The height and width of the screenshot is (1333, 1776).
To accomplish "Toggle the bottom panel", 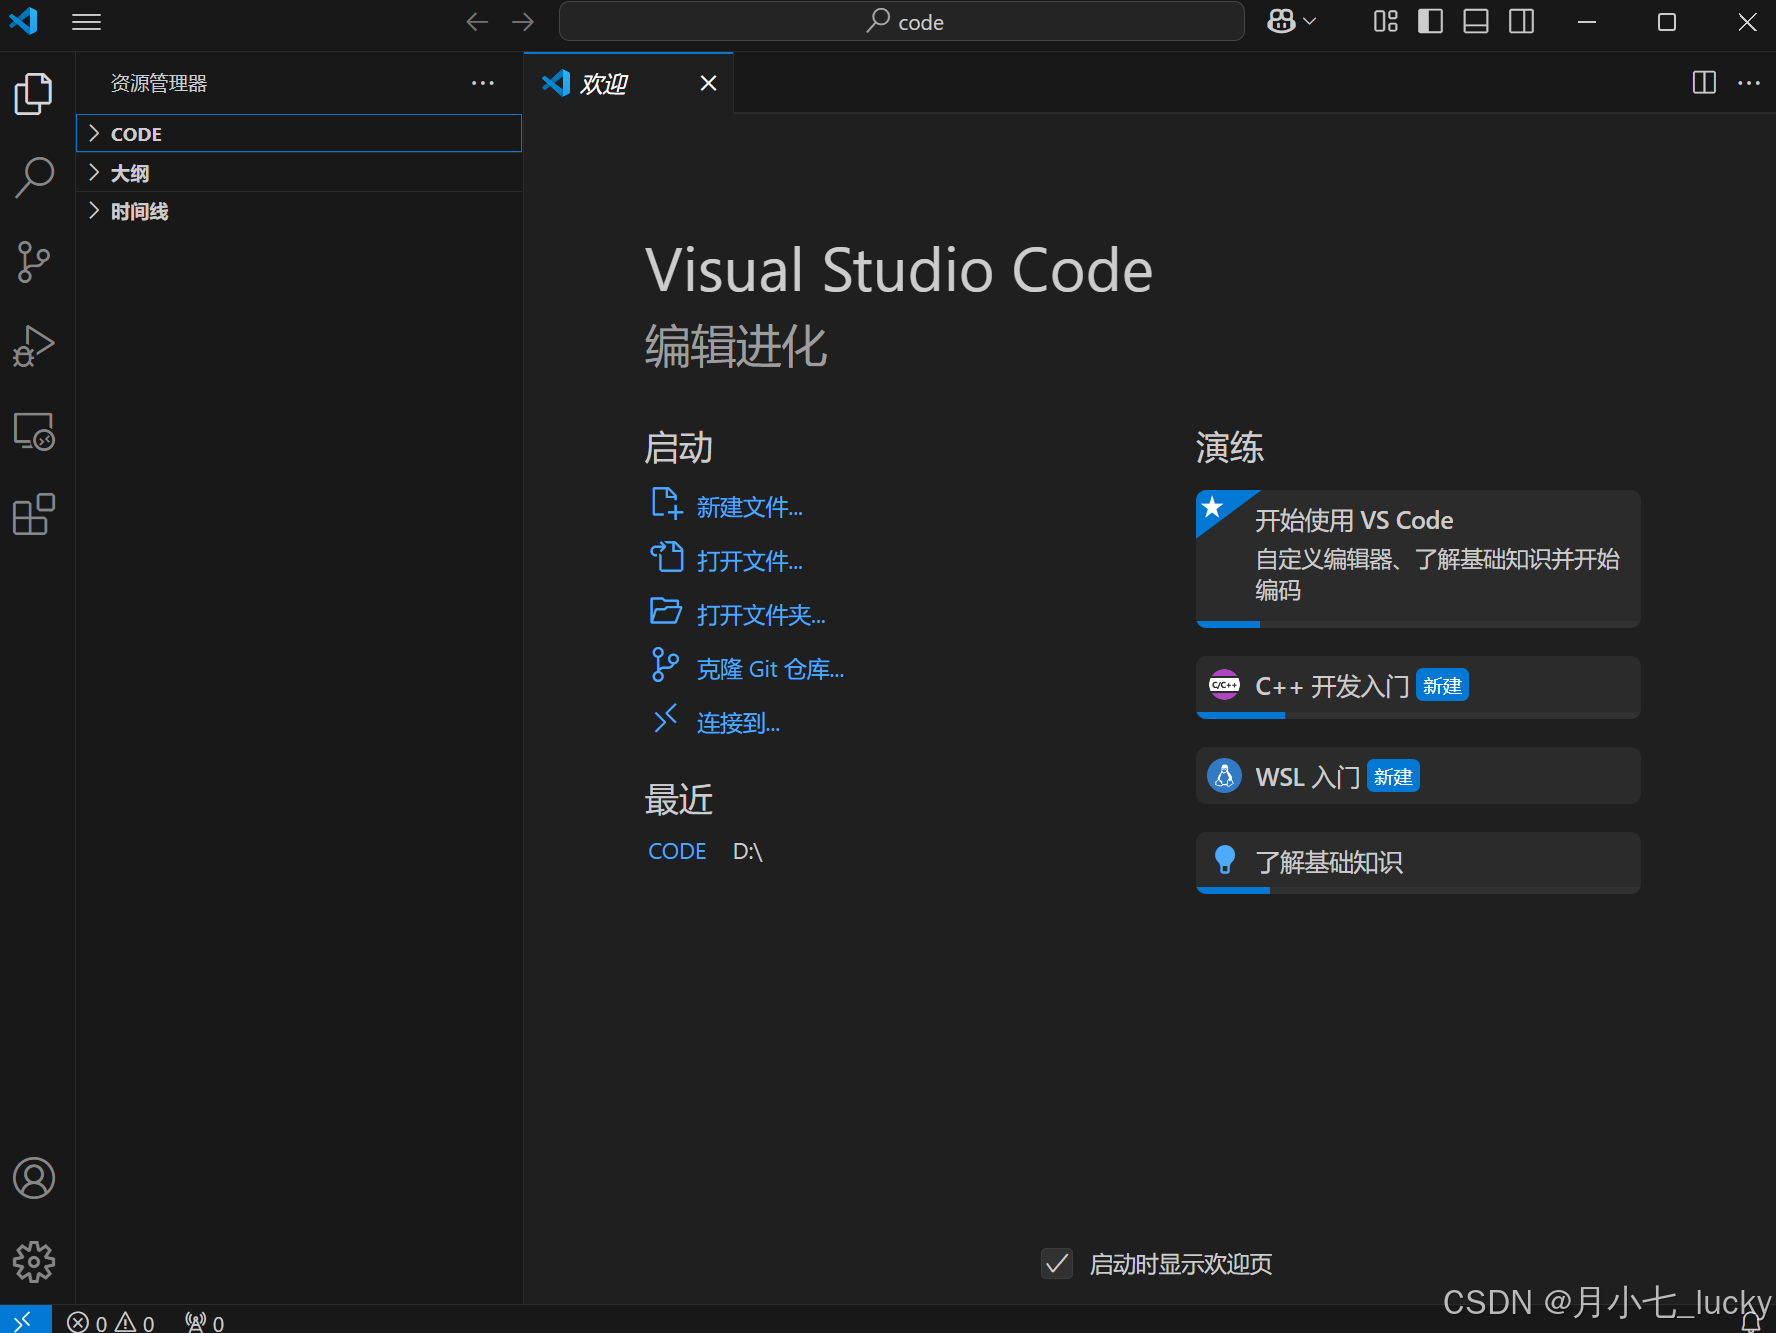I will coord(1476,21).
